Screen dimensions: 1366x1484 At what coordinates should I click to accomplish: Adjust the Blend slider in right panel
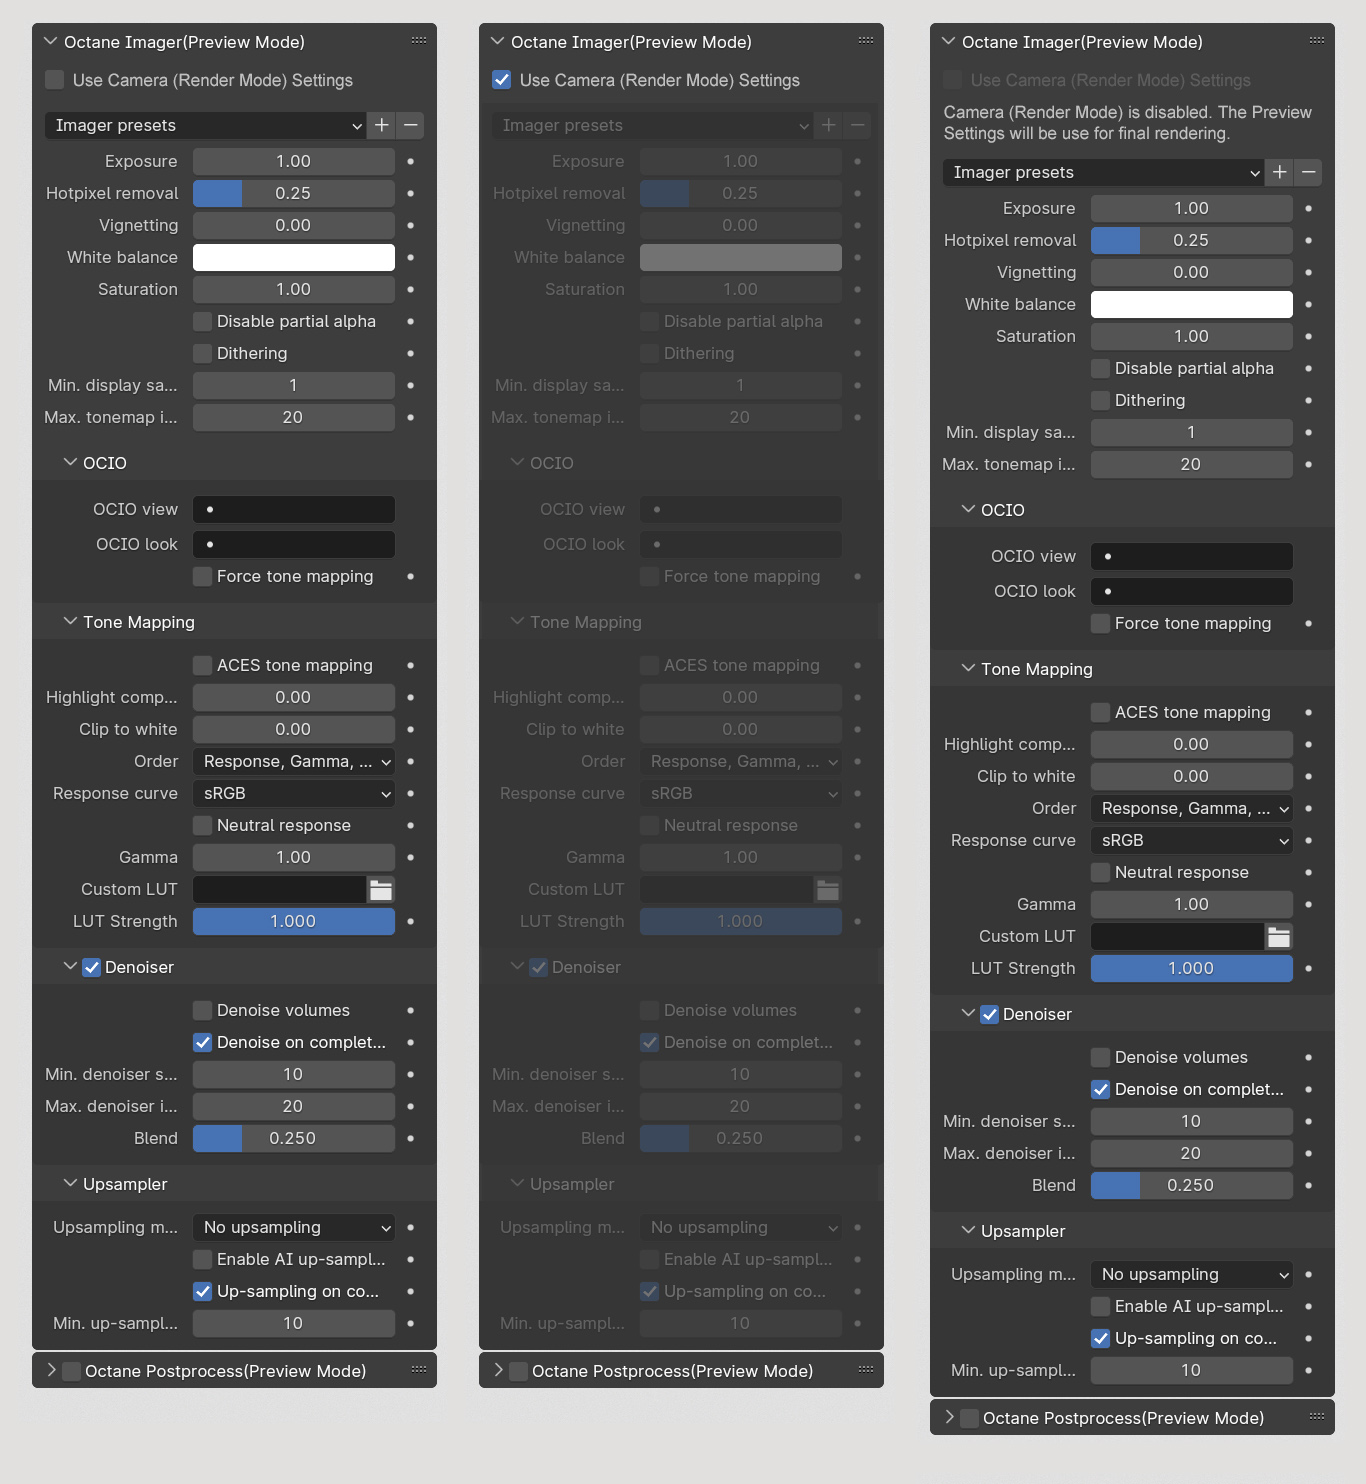1192,1185
